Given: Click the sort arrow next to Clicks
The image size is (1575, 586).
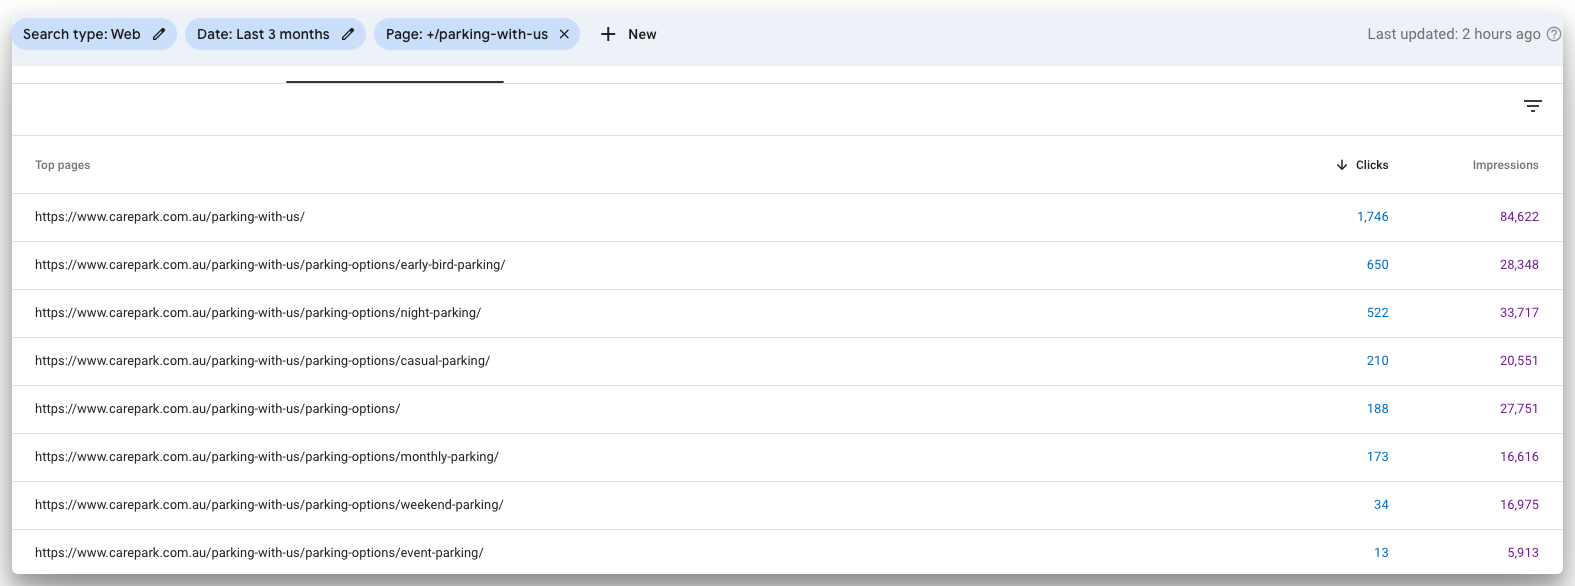Looking at the screenshot, I should (x=1341, y=165).
